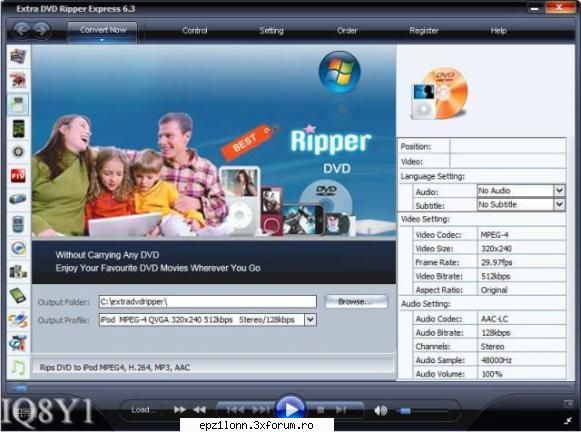Image resolution: width=581 pixels, height=432 pixels.
Task: Click the Browse... button
Action: 356,302
